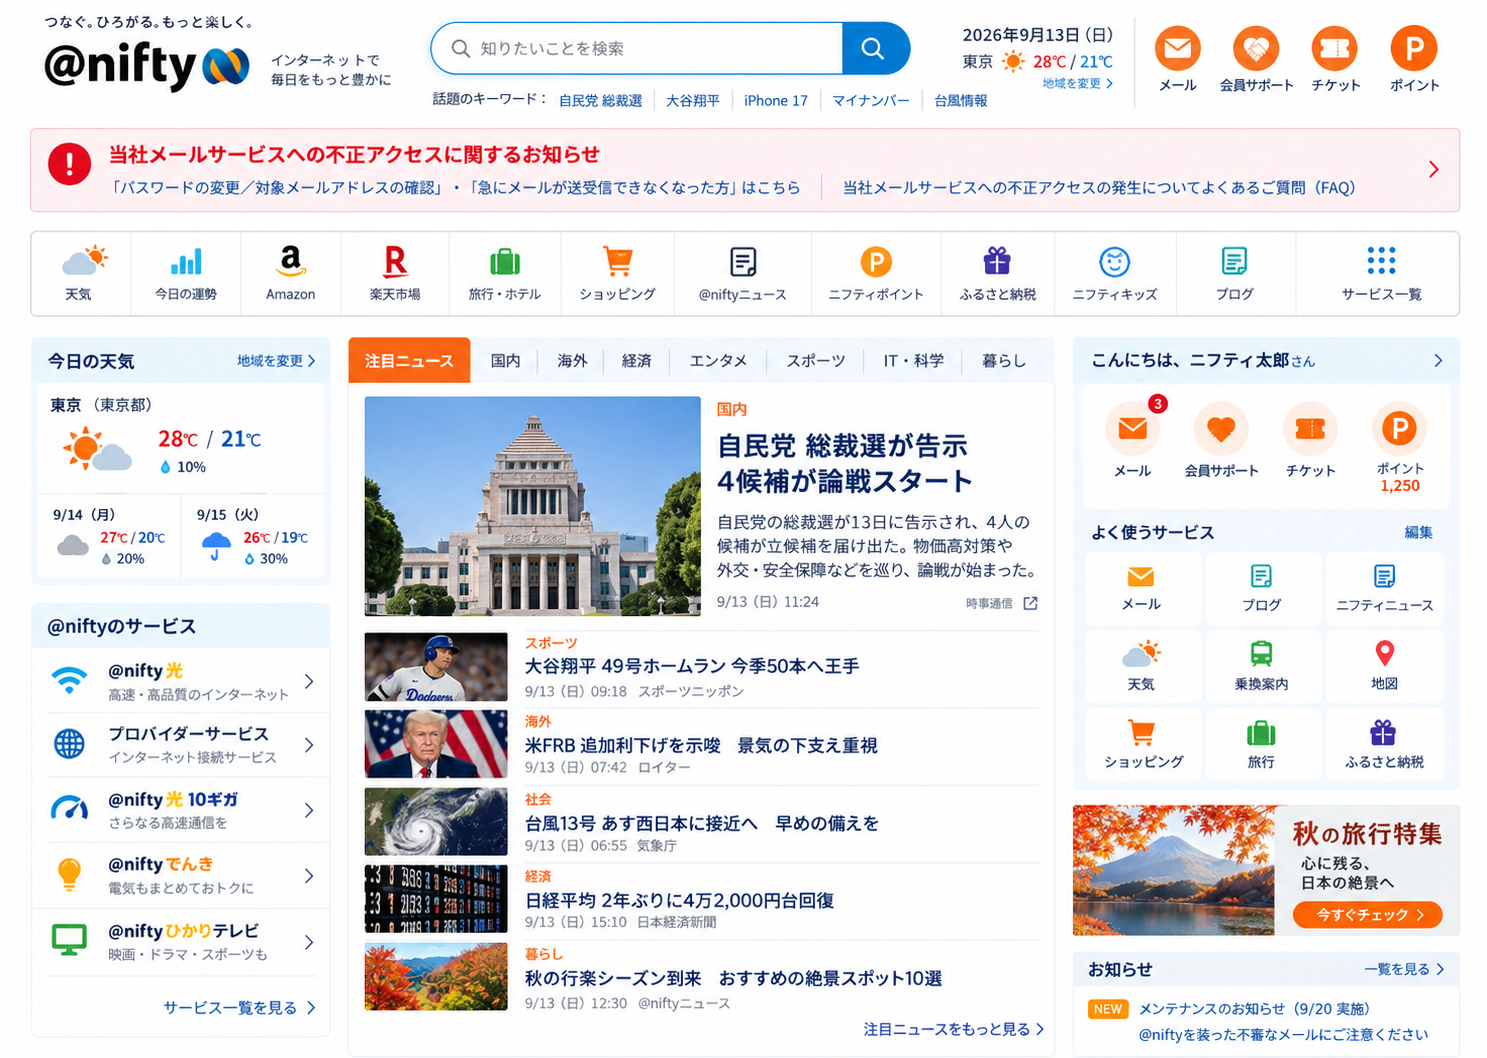Click 大谷翔平 keyword link
The height and width of the screenshot is (1058, 1487).
tap(693, 100)
